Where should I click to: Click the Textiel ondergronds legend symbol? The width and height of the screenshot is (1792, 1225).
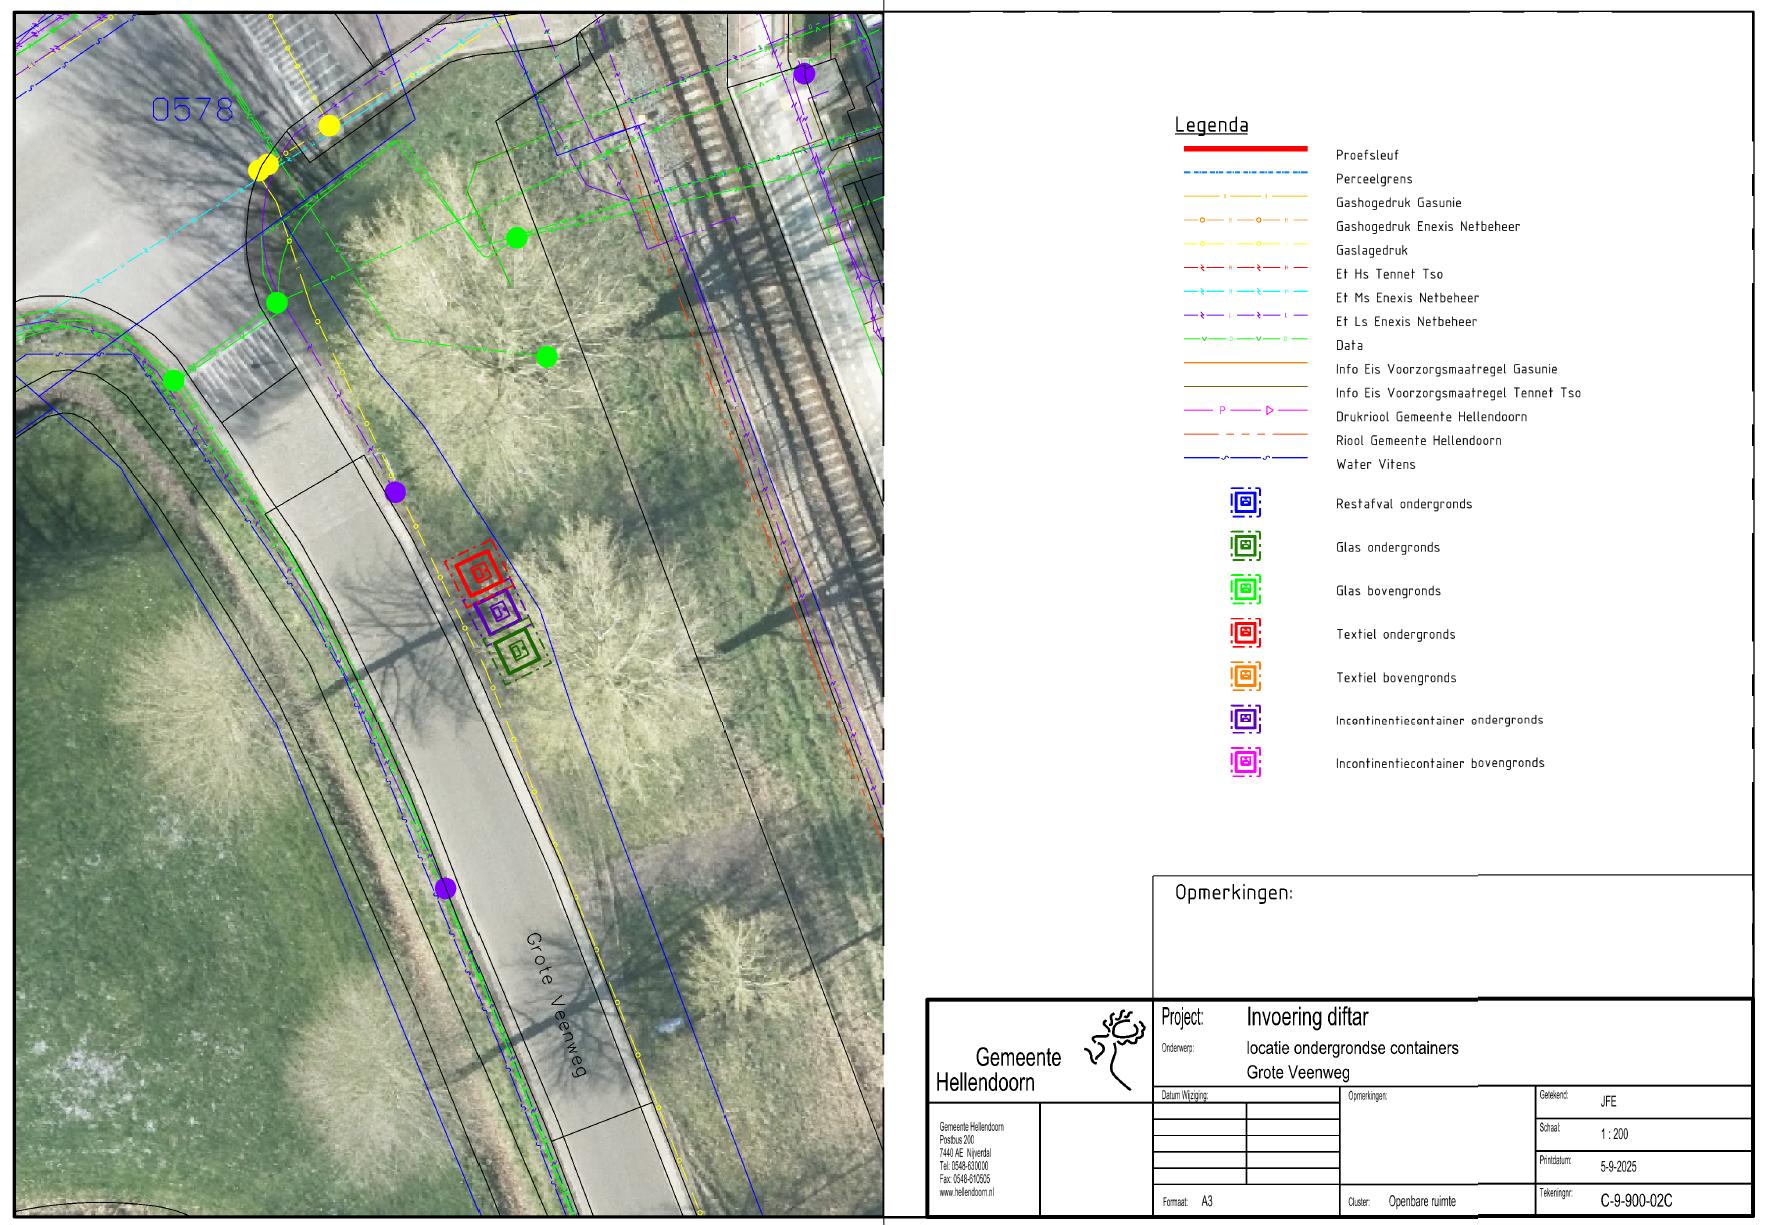click(x=1245, y=633)
